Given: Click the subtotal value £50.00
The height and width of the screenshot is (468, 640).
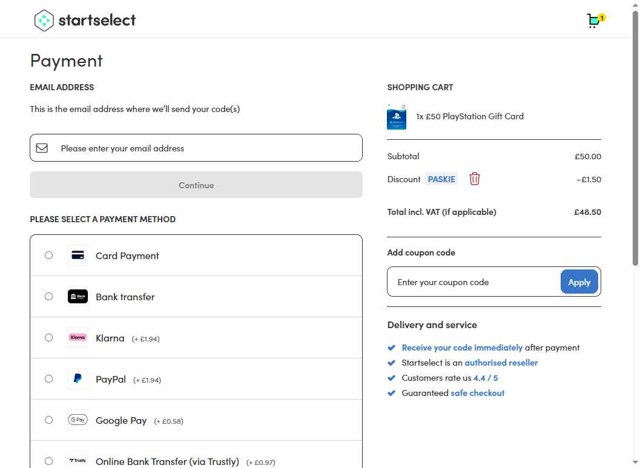Looking at the screenshot, I should click(588, 156).
